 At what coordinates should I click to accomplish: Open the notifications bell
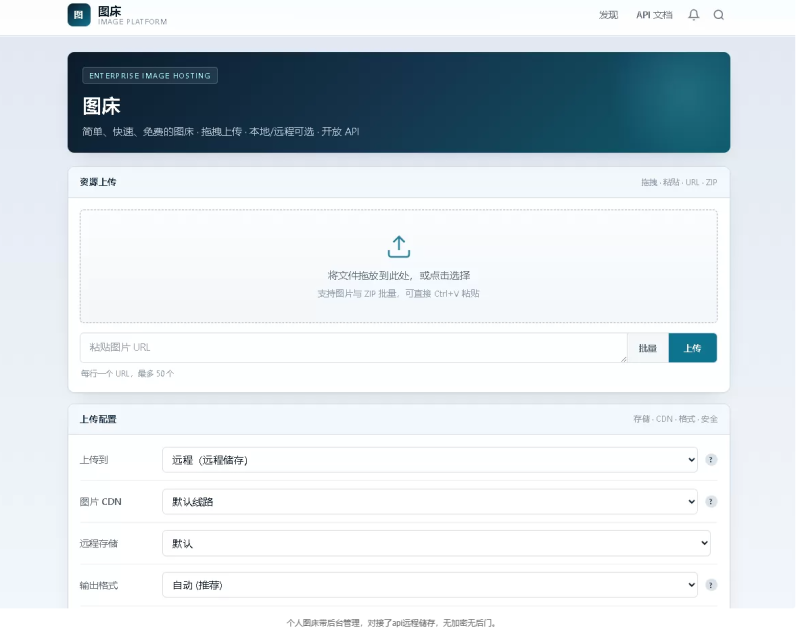pyautogui.click(x=693, y=15)
